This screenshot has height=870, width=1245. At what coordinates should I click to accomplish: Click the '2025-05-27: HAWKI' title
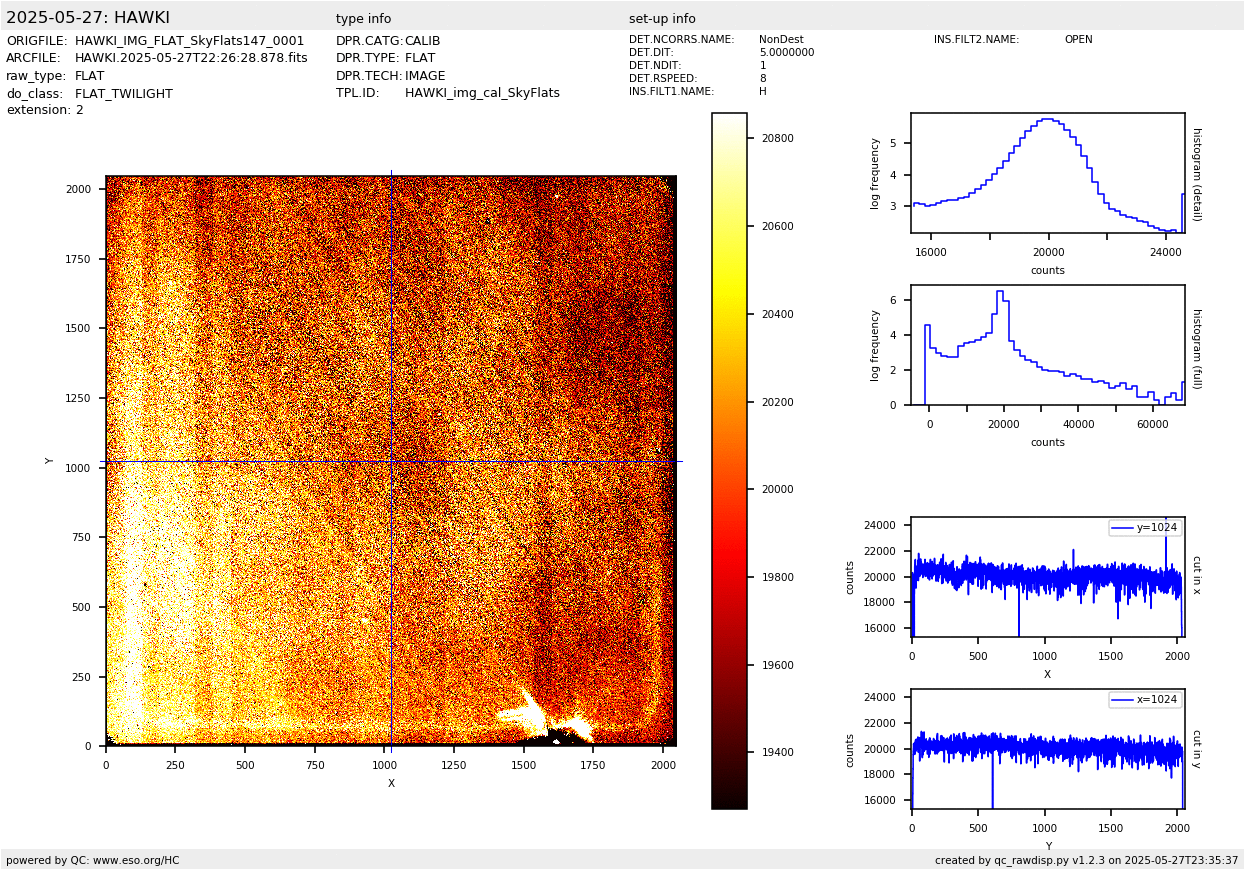88,18
